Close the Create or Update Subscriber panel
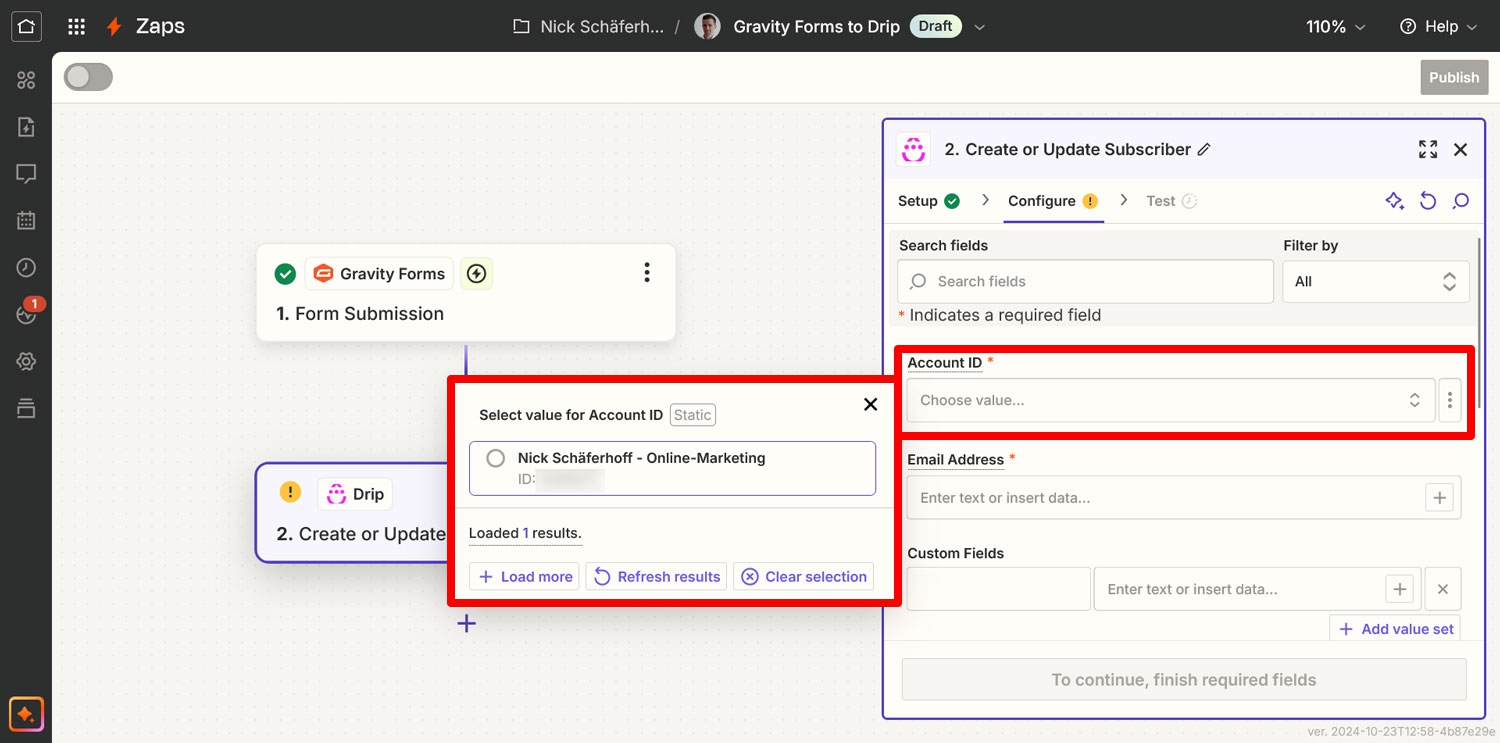This screenshot has height=743, width=1500. click(x=1461, y=149)
